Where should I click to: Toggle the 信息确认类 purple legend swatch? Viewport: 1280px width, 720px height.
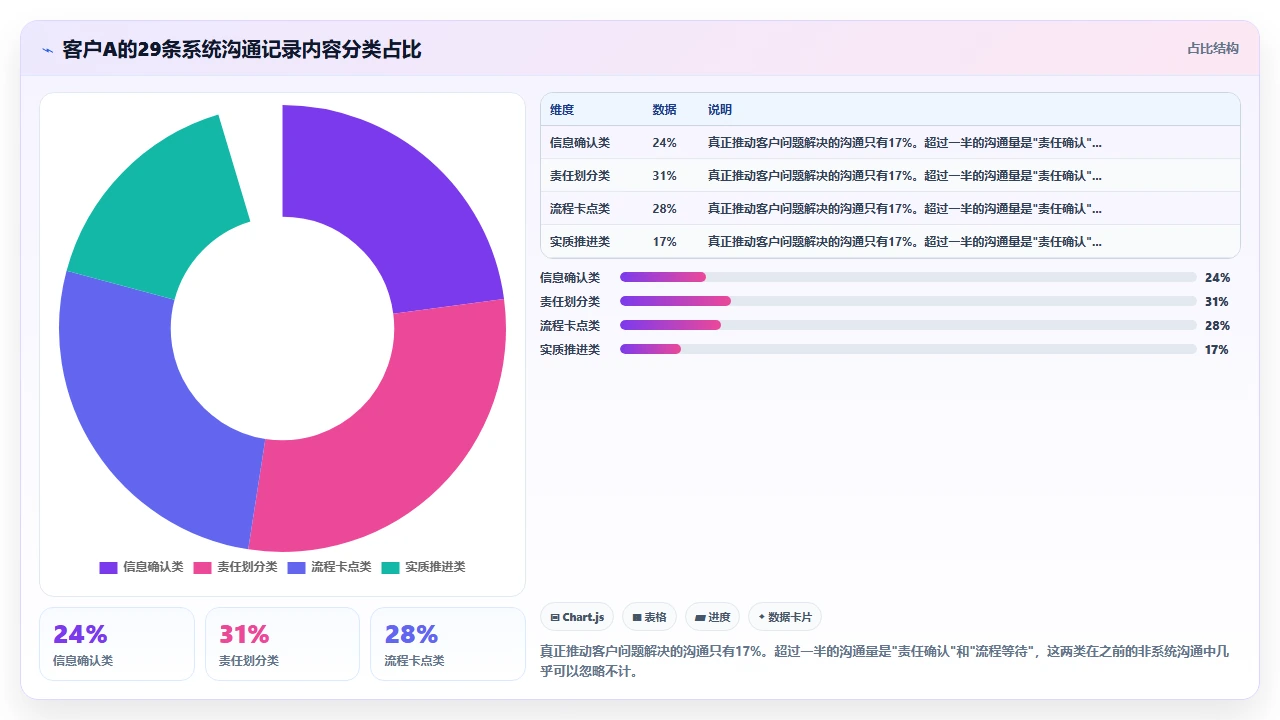(108, 567)
